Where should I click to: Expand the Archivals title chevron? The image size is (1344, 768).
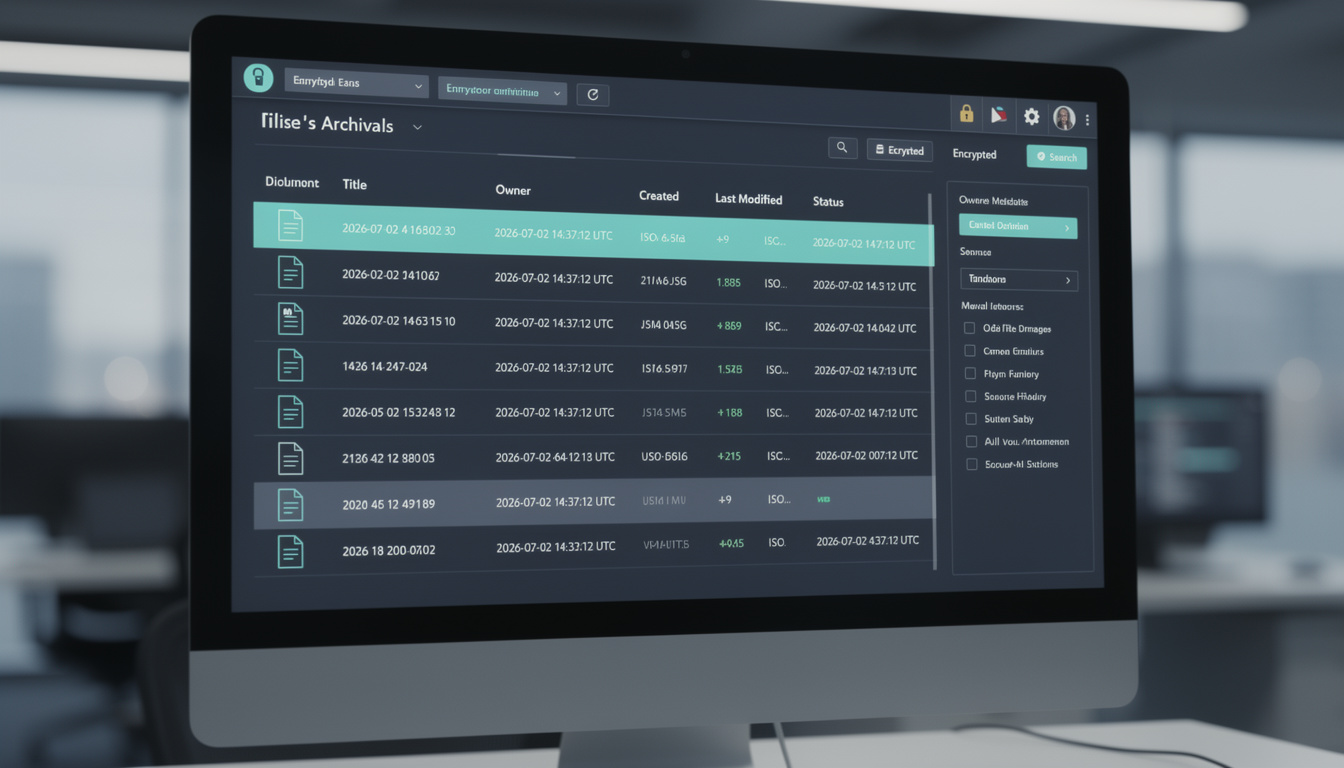point(418,128)
